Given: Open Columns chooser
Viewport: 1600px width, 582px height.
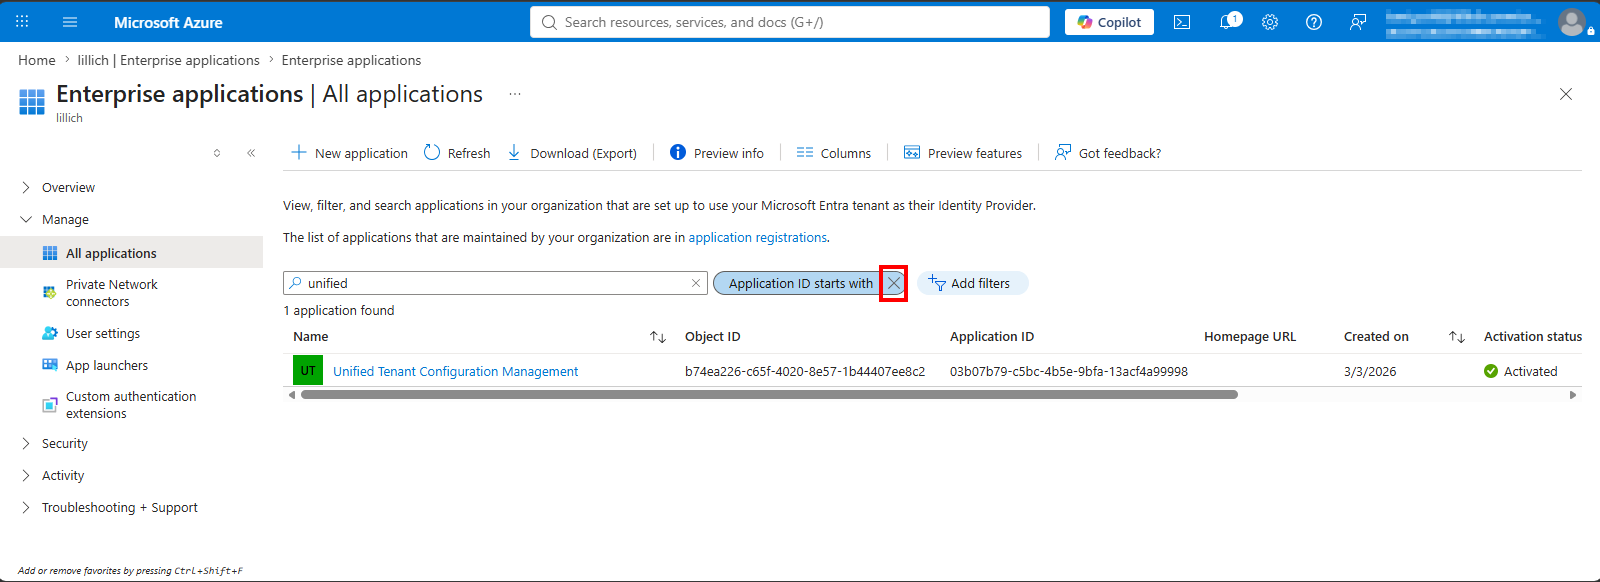Looking at the screenshot, I should coord(834,153).
